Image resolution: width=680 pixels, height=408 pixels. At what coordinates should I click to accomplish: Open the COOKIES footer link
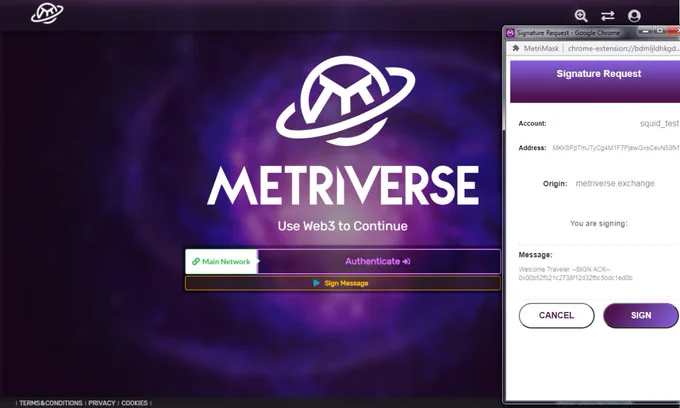134,403
